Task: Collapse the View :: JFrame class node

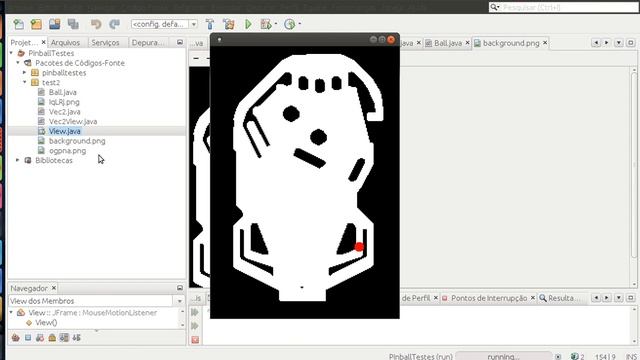Action: click(x=11, y=313)
